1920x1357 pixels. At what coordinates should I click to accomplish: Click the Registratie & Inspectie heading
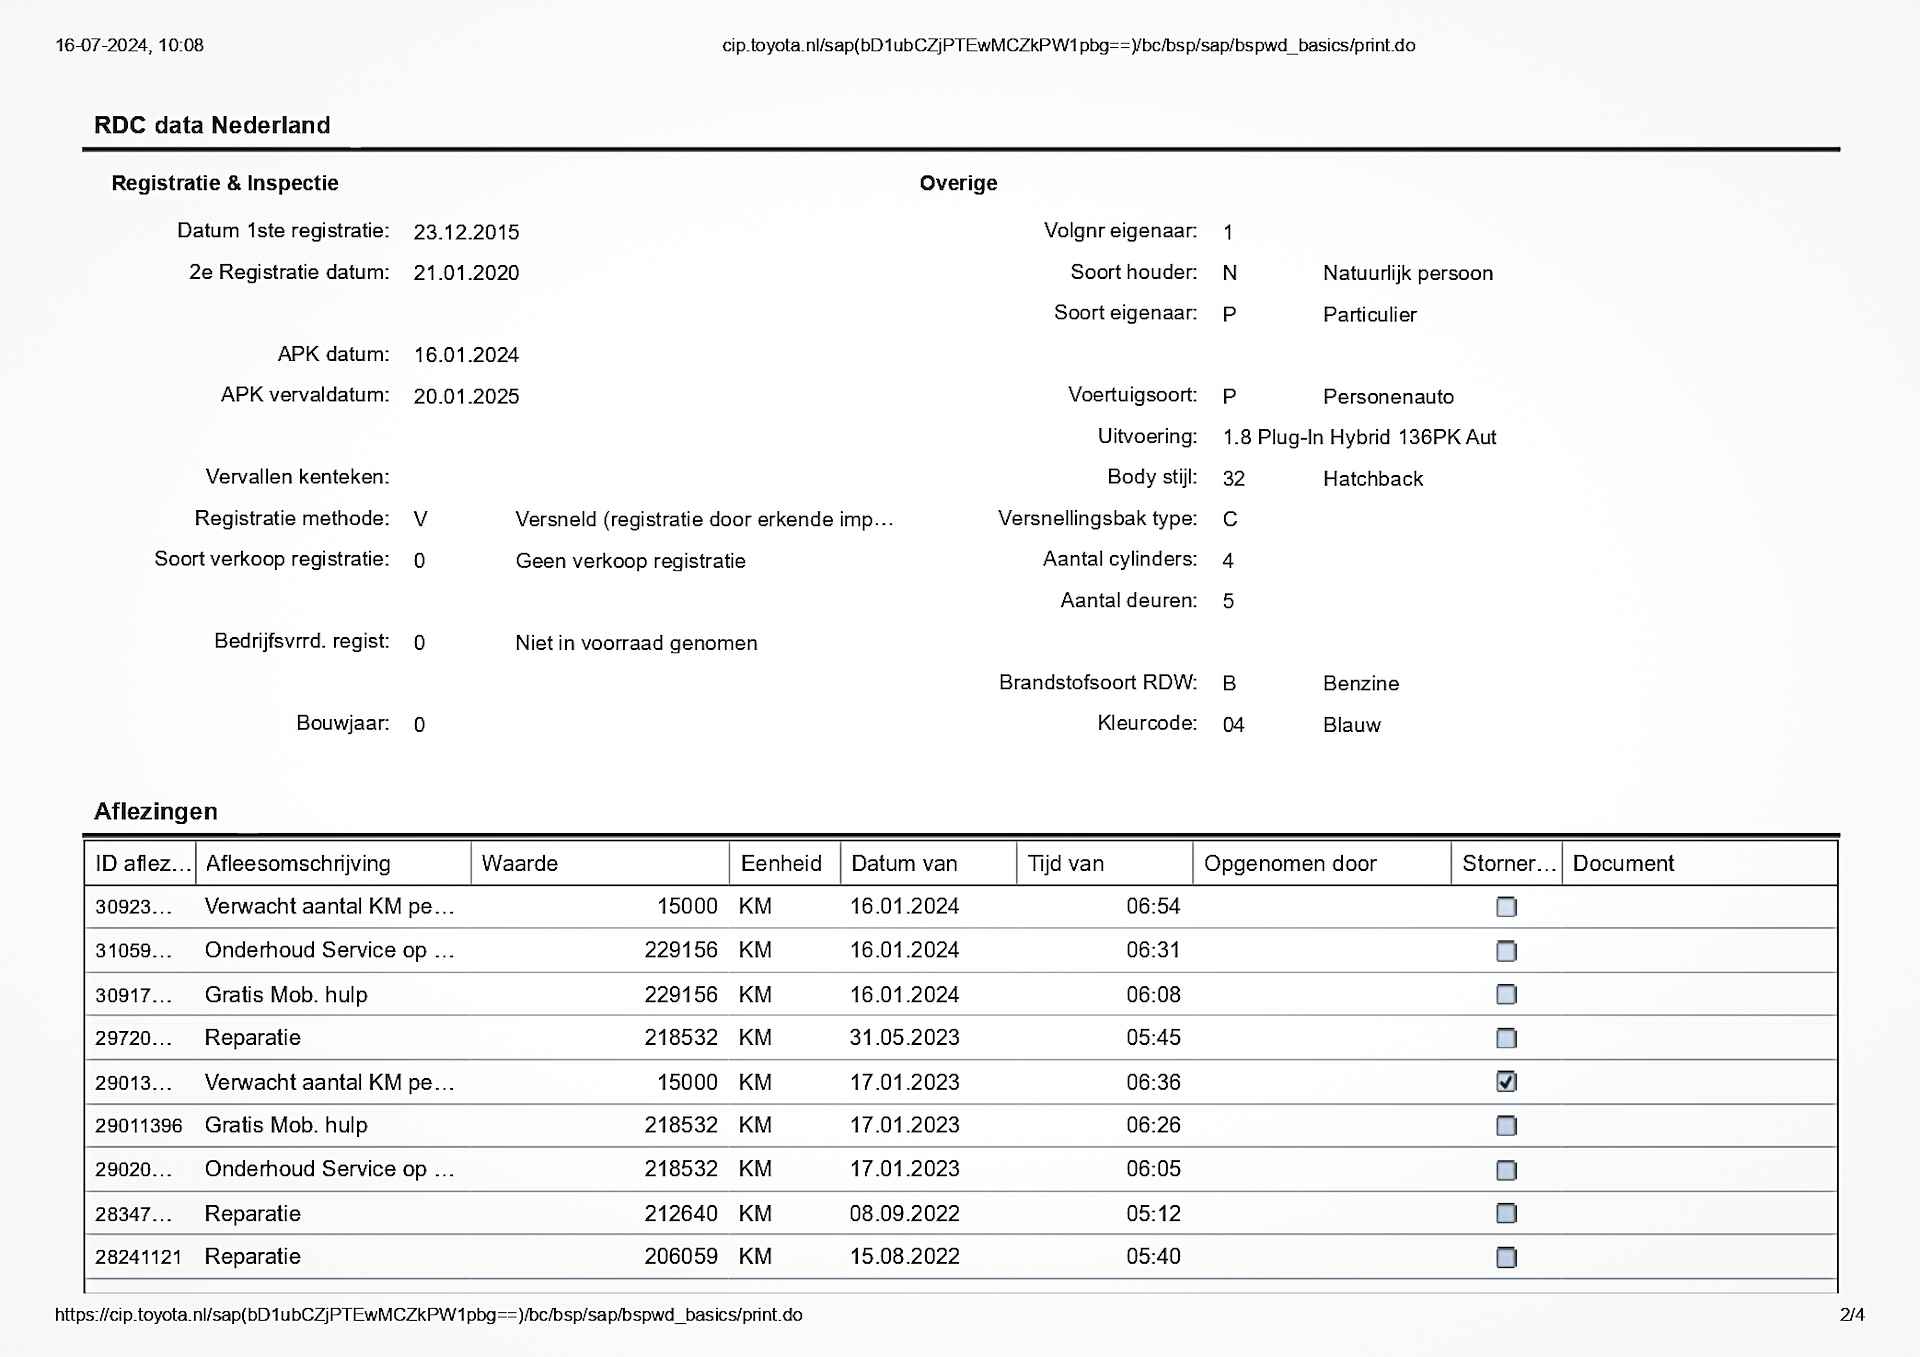[225, 183]
